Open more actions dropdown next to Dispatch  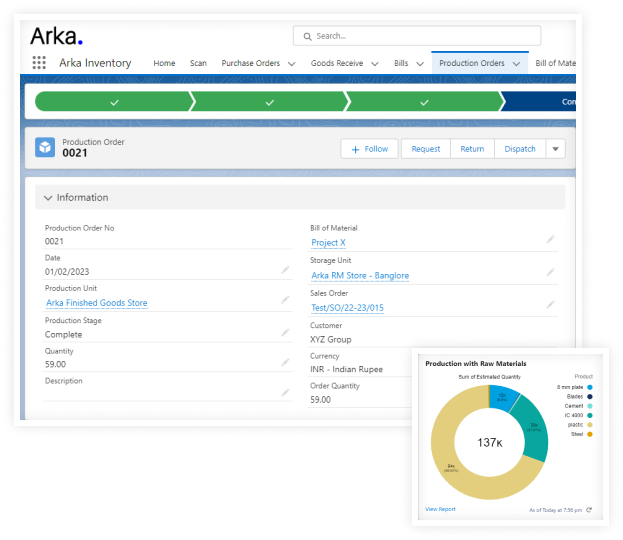point(556,149)
